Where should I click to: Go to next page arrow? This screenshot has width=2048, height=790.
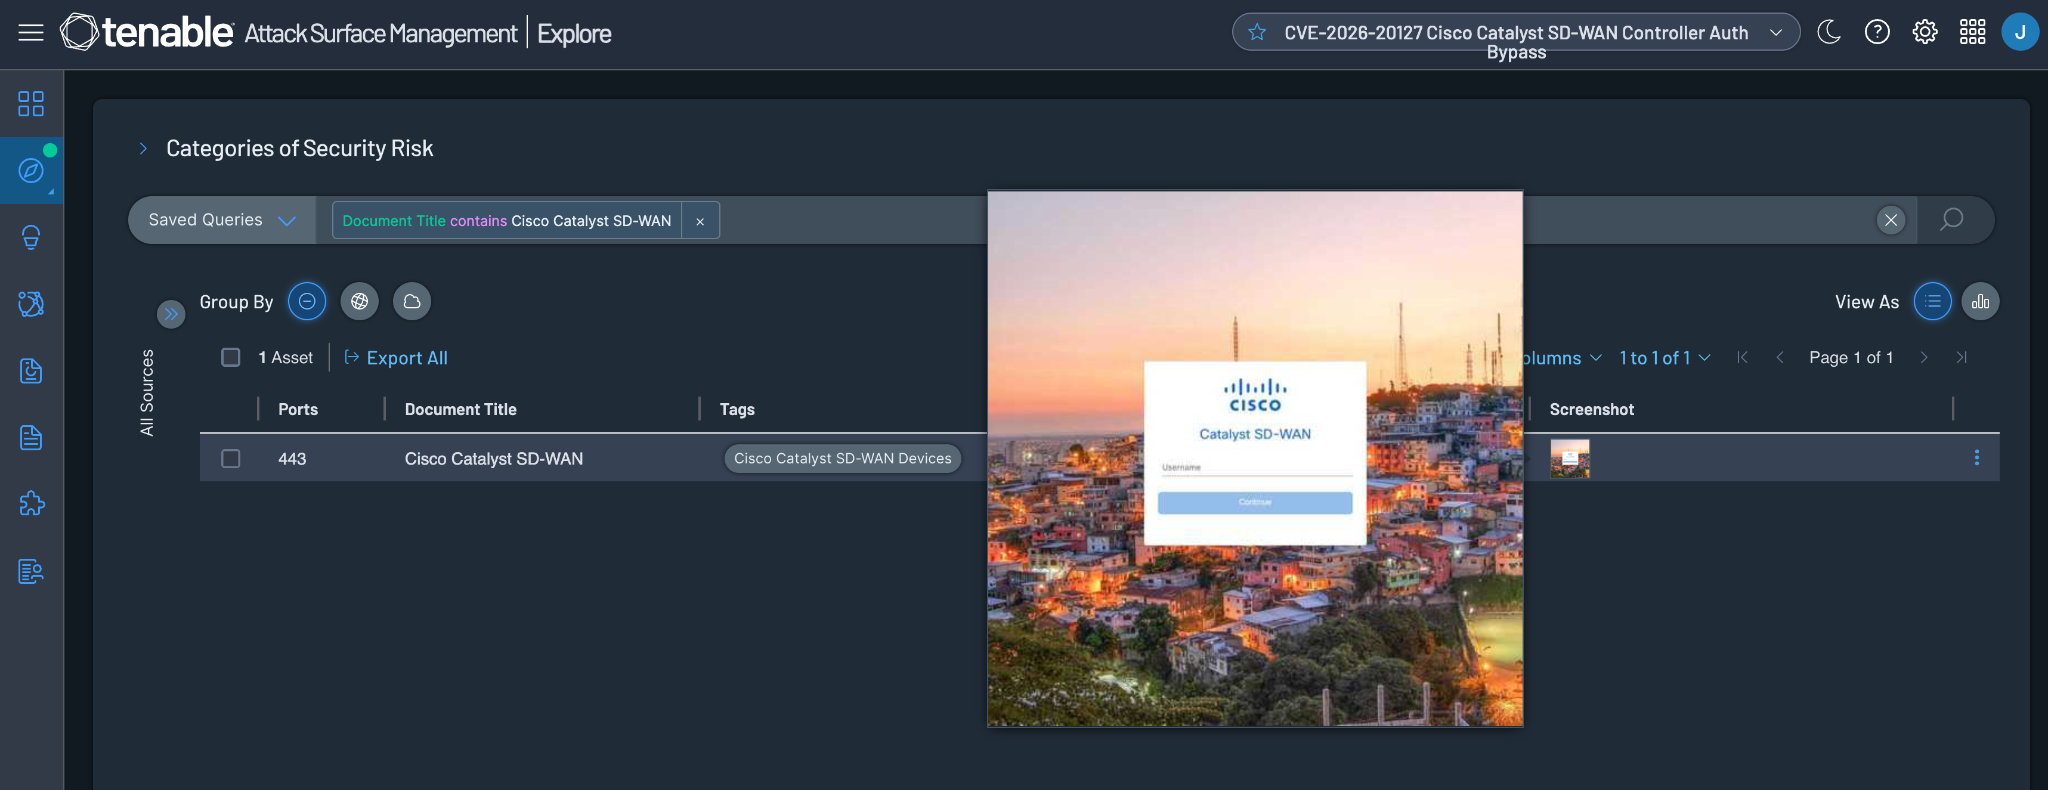click(x=1923, y=357)
